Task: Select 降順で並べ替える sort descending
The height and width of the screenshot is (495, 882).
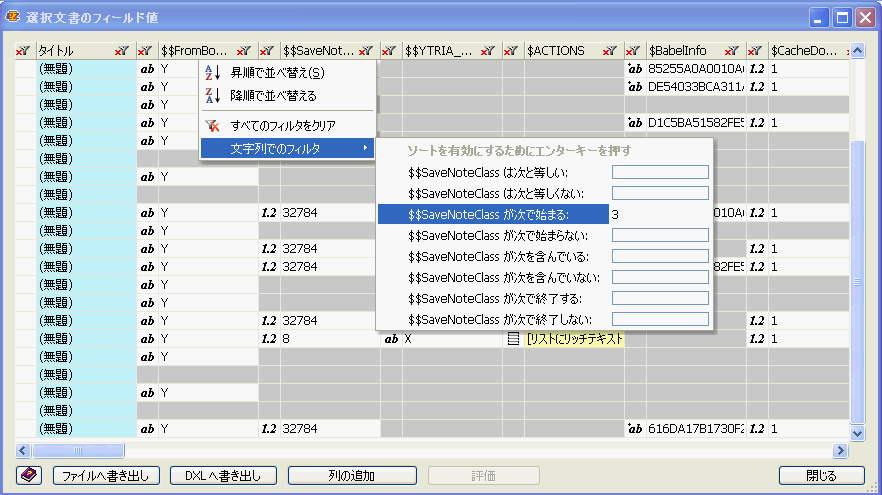Action: (x=273, y=96)
